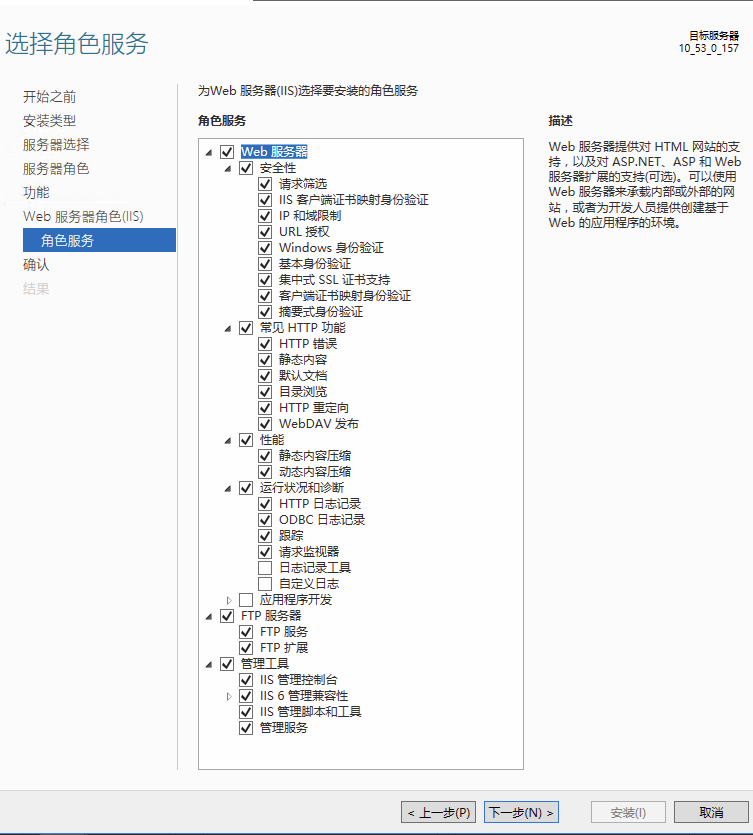Uncheck 静态内容 checkbox
The height and width of the screenshot is (835, 753).
tap(265, 360)
